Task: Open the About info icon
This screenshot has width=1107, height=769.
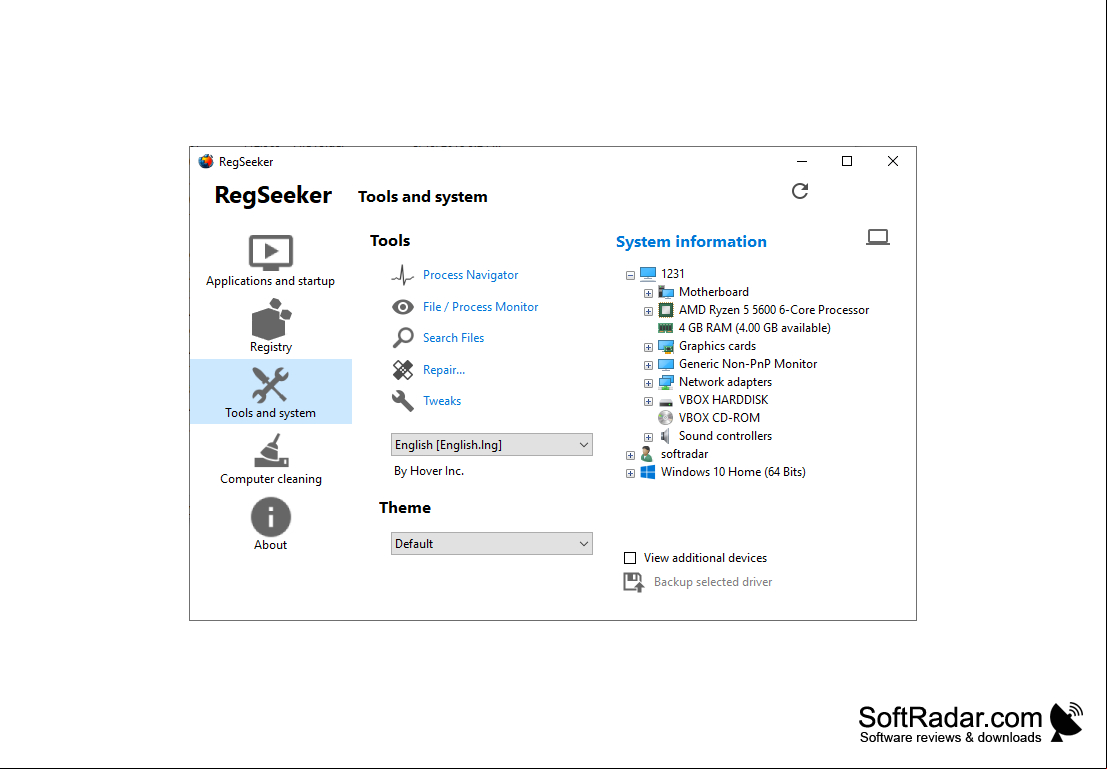Action: pos(270,517)
